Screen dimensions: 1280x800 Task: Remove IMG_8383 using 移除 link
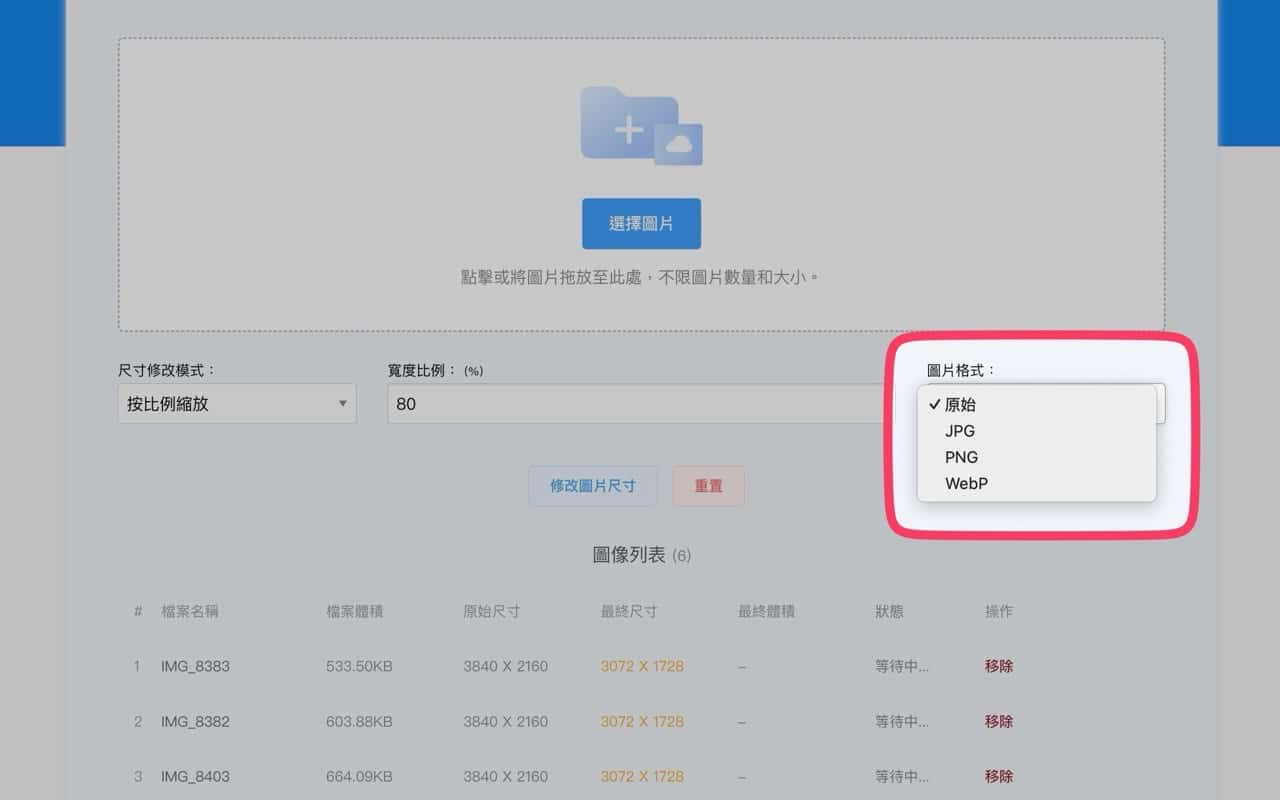pos(998,666)
